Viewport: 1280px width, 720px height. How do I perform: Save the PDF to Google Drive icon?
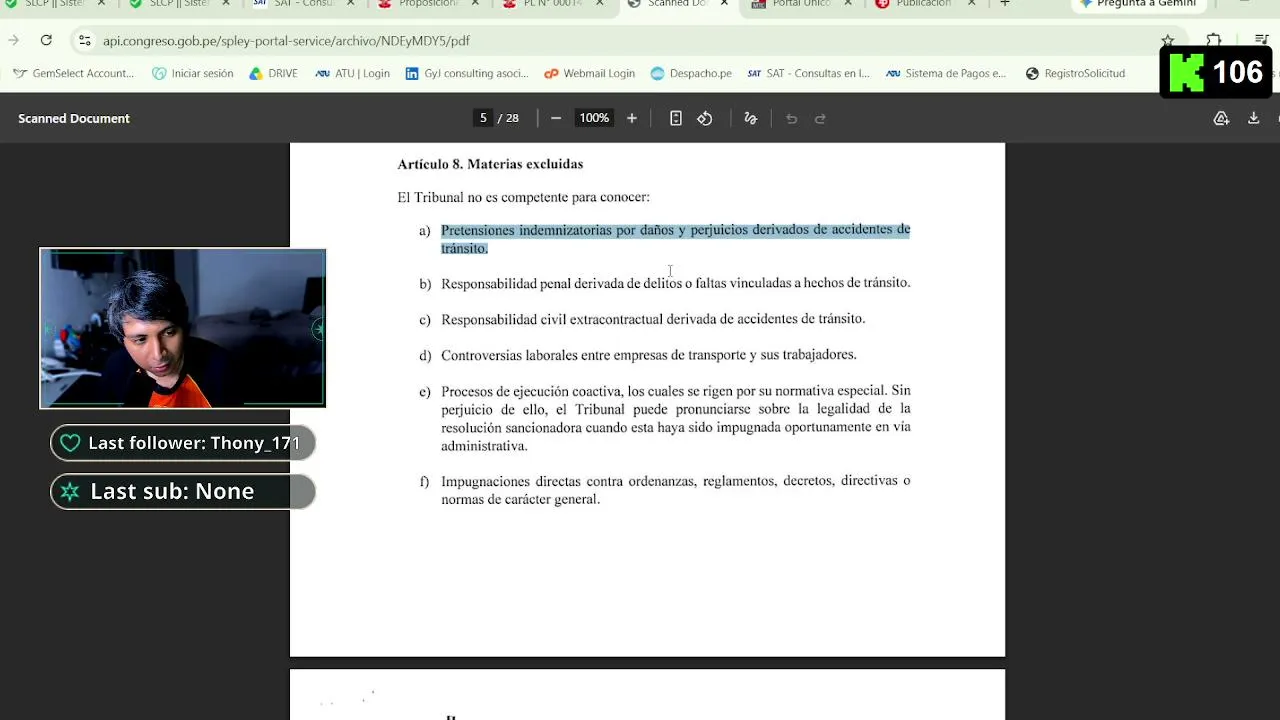point(1221,118)
